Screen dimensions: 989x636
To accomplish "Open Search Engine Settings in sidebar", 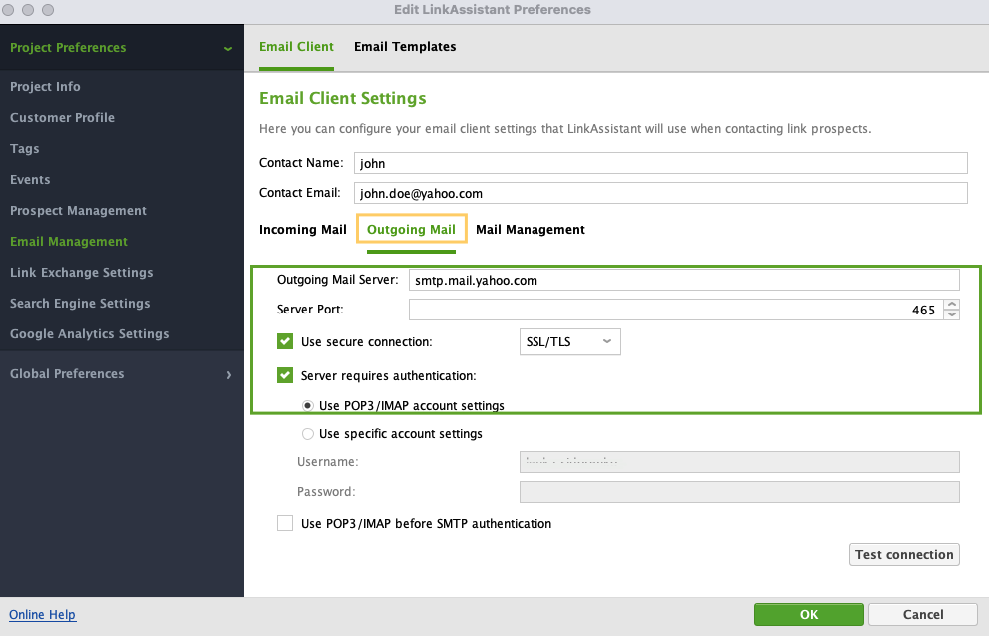I will (80, 304).
